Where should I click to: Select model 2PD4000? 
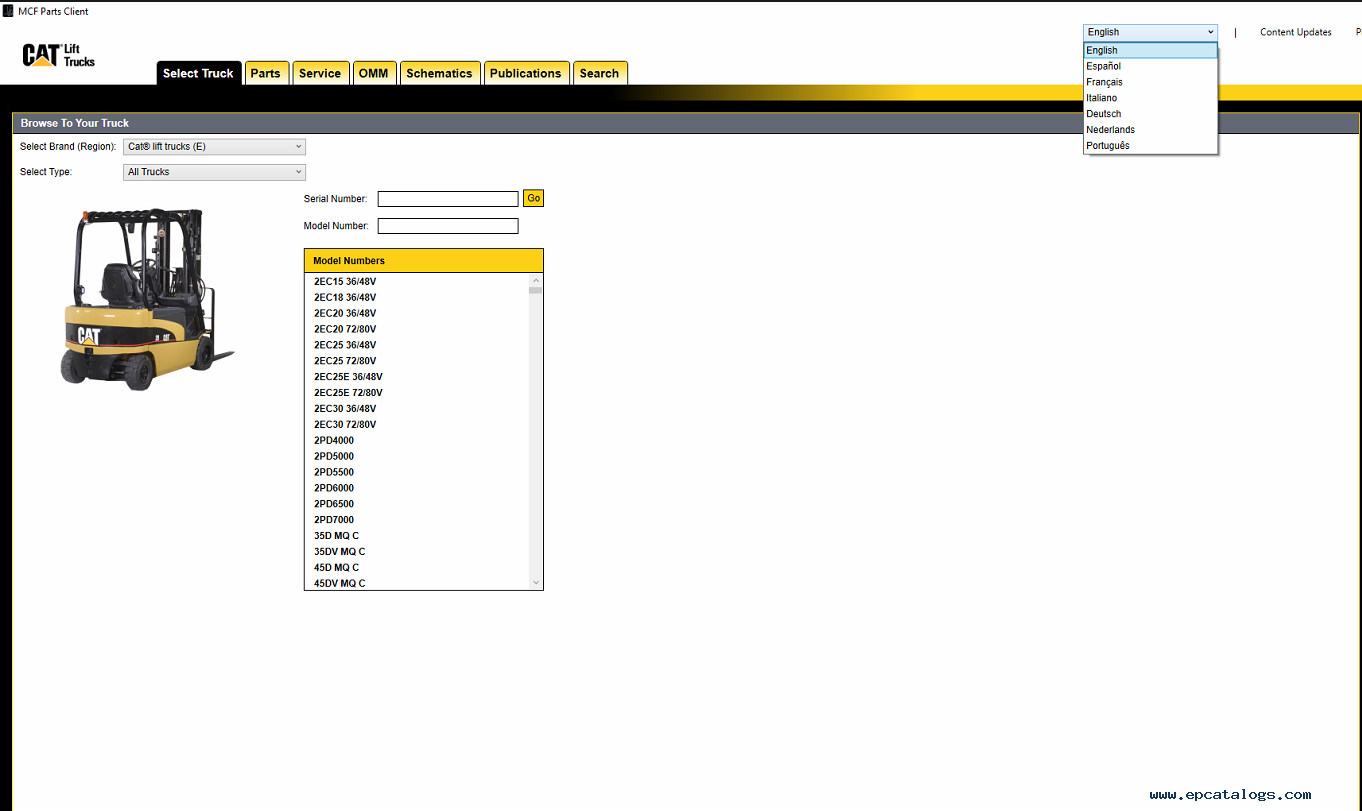(x=334, y=441)
